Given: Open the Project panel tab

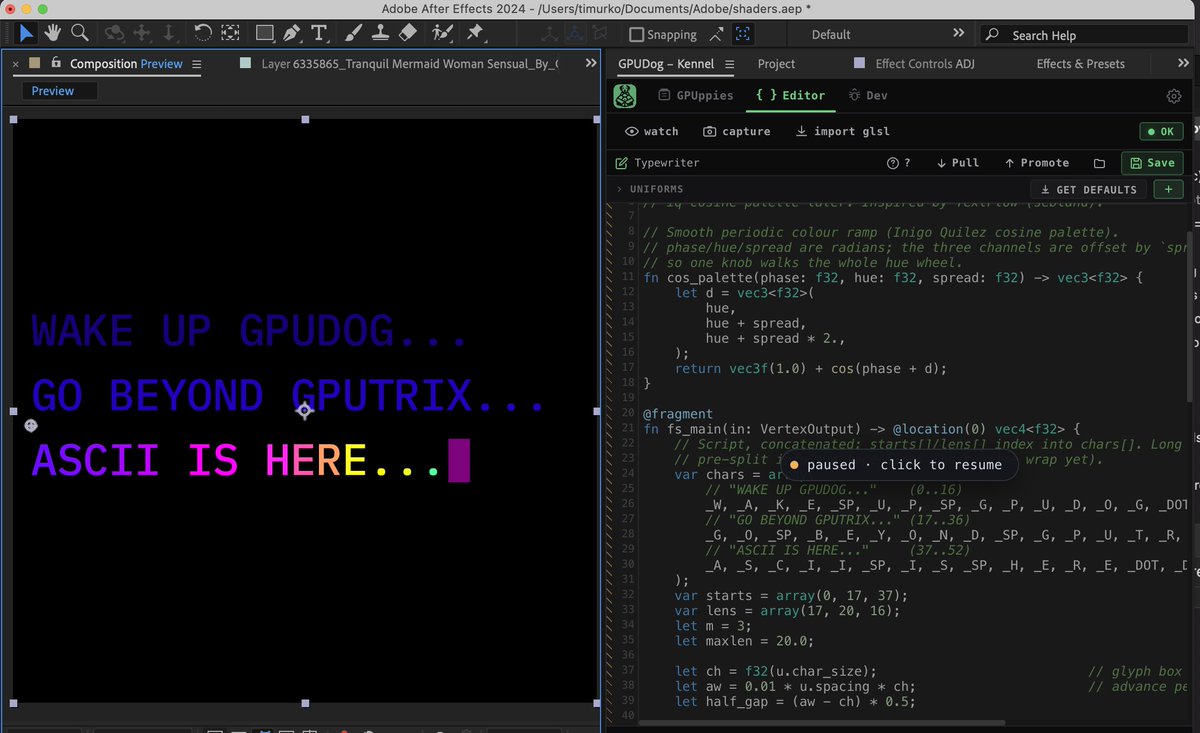Looking at the screenshot, I should [x=776, y=63].
